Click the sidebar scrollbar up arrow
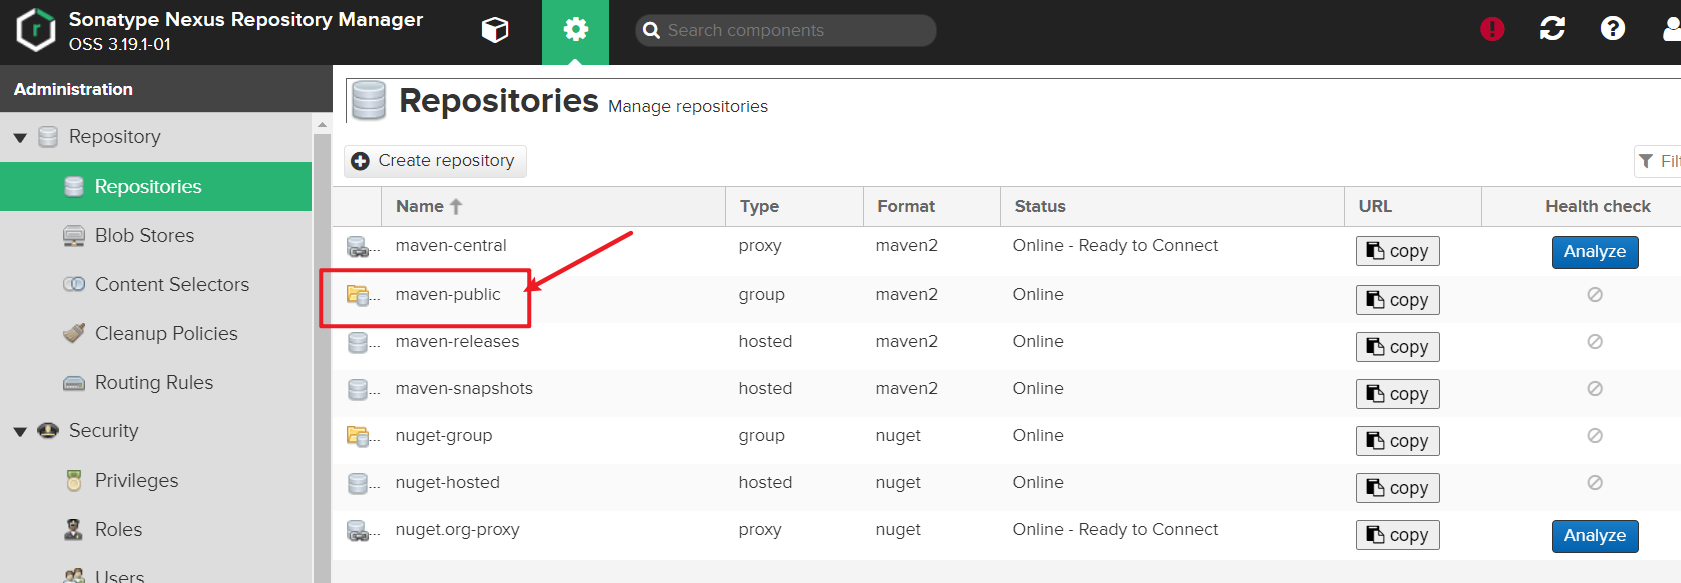1681x583 pixels. point(322,125)
